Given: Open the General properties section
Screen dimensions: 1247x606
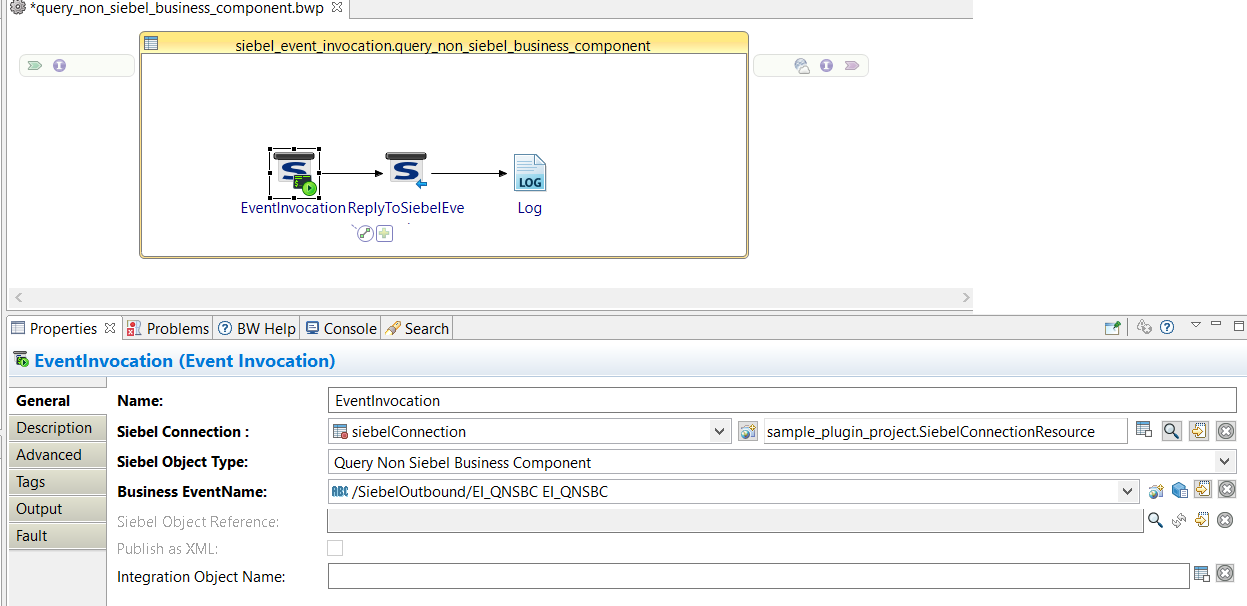Looking at the screenshot, I should click(57, 400).
